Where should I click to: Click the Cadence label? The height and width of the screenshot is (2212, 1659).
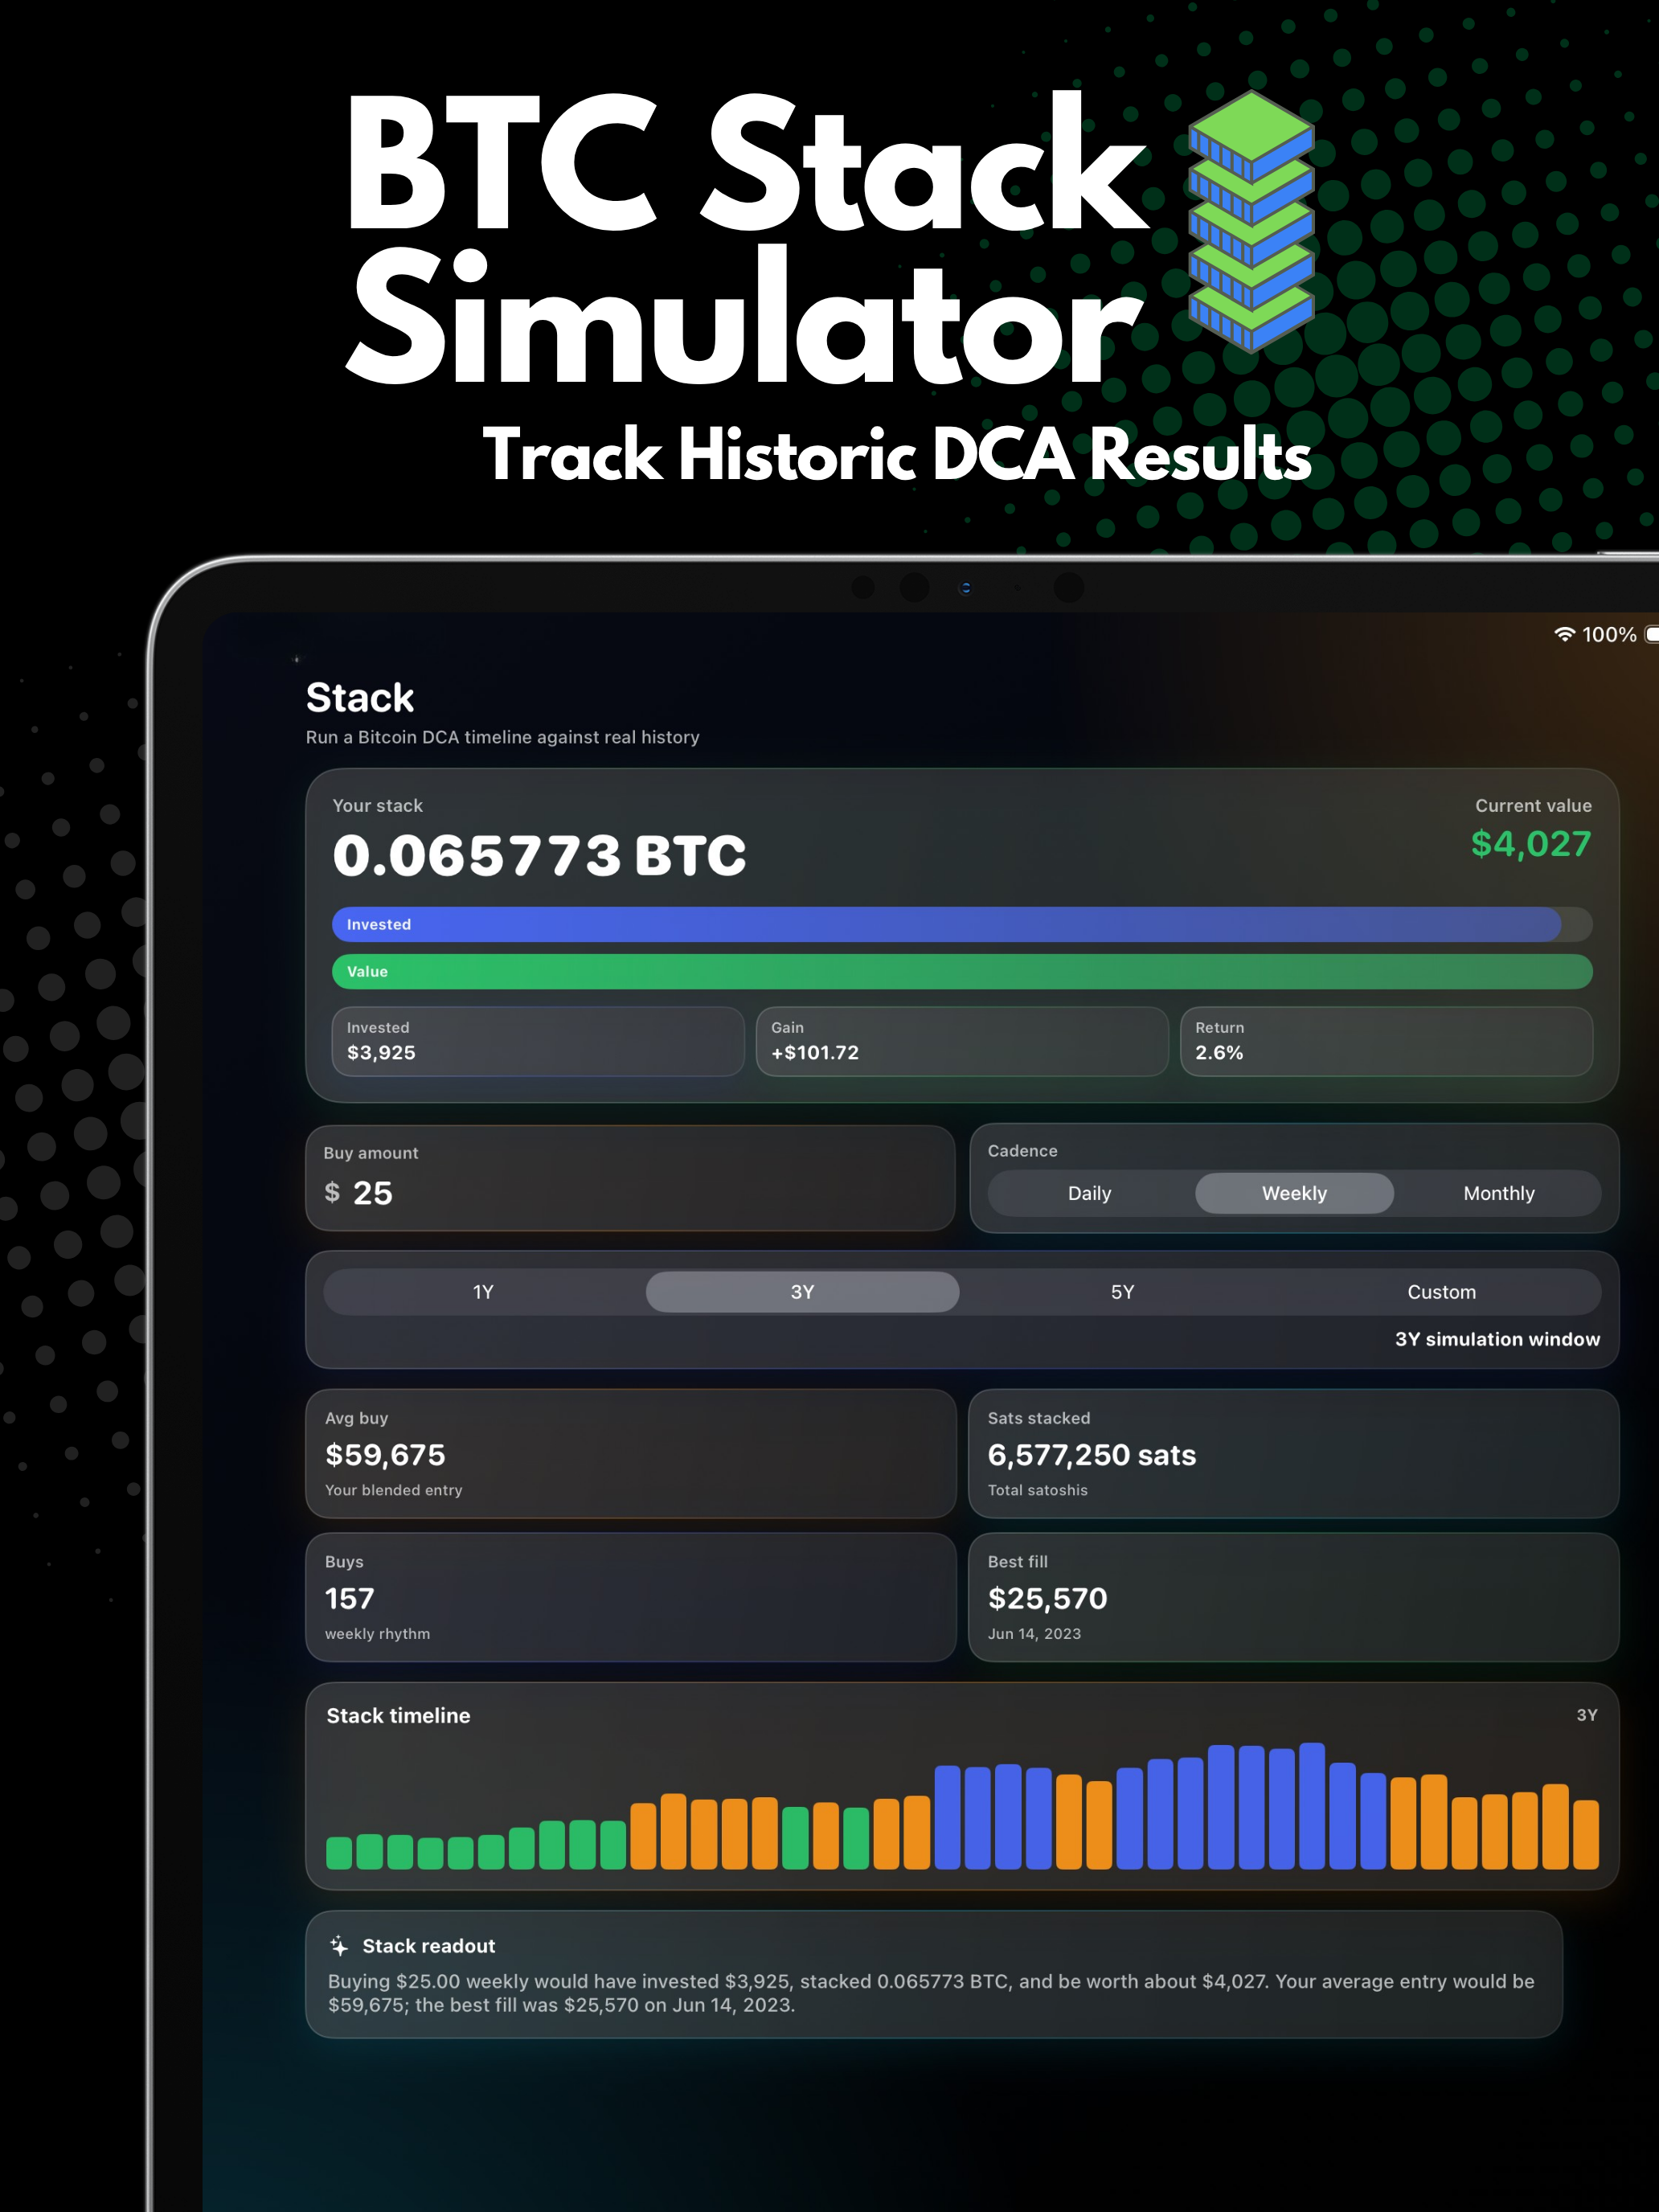click(x=1022, y=1151)
